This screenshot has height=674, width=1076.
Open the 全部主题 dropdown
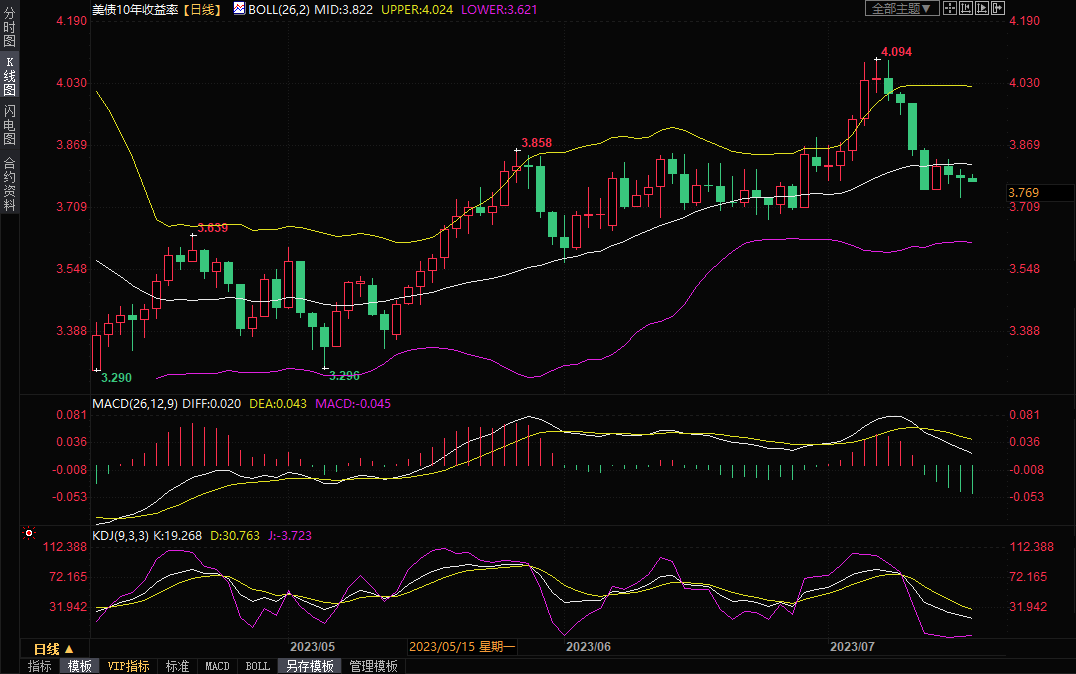click(x=901, y=8)
